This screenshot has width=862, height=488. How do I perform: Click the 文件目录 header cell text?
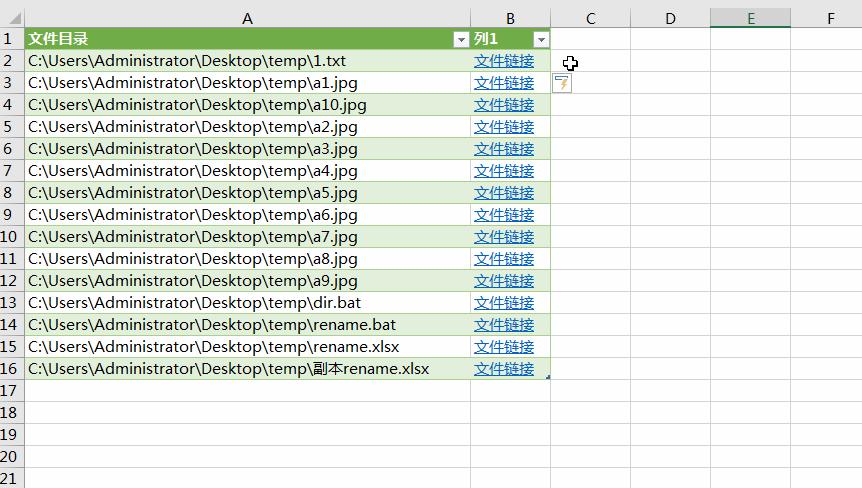click(58, 39)
